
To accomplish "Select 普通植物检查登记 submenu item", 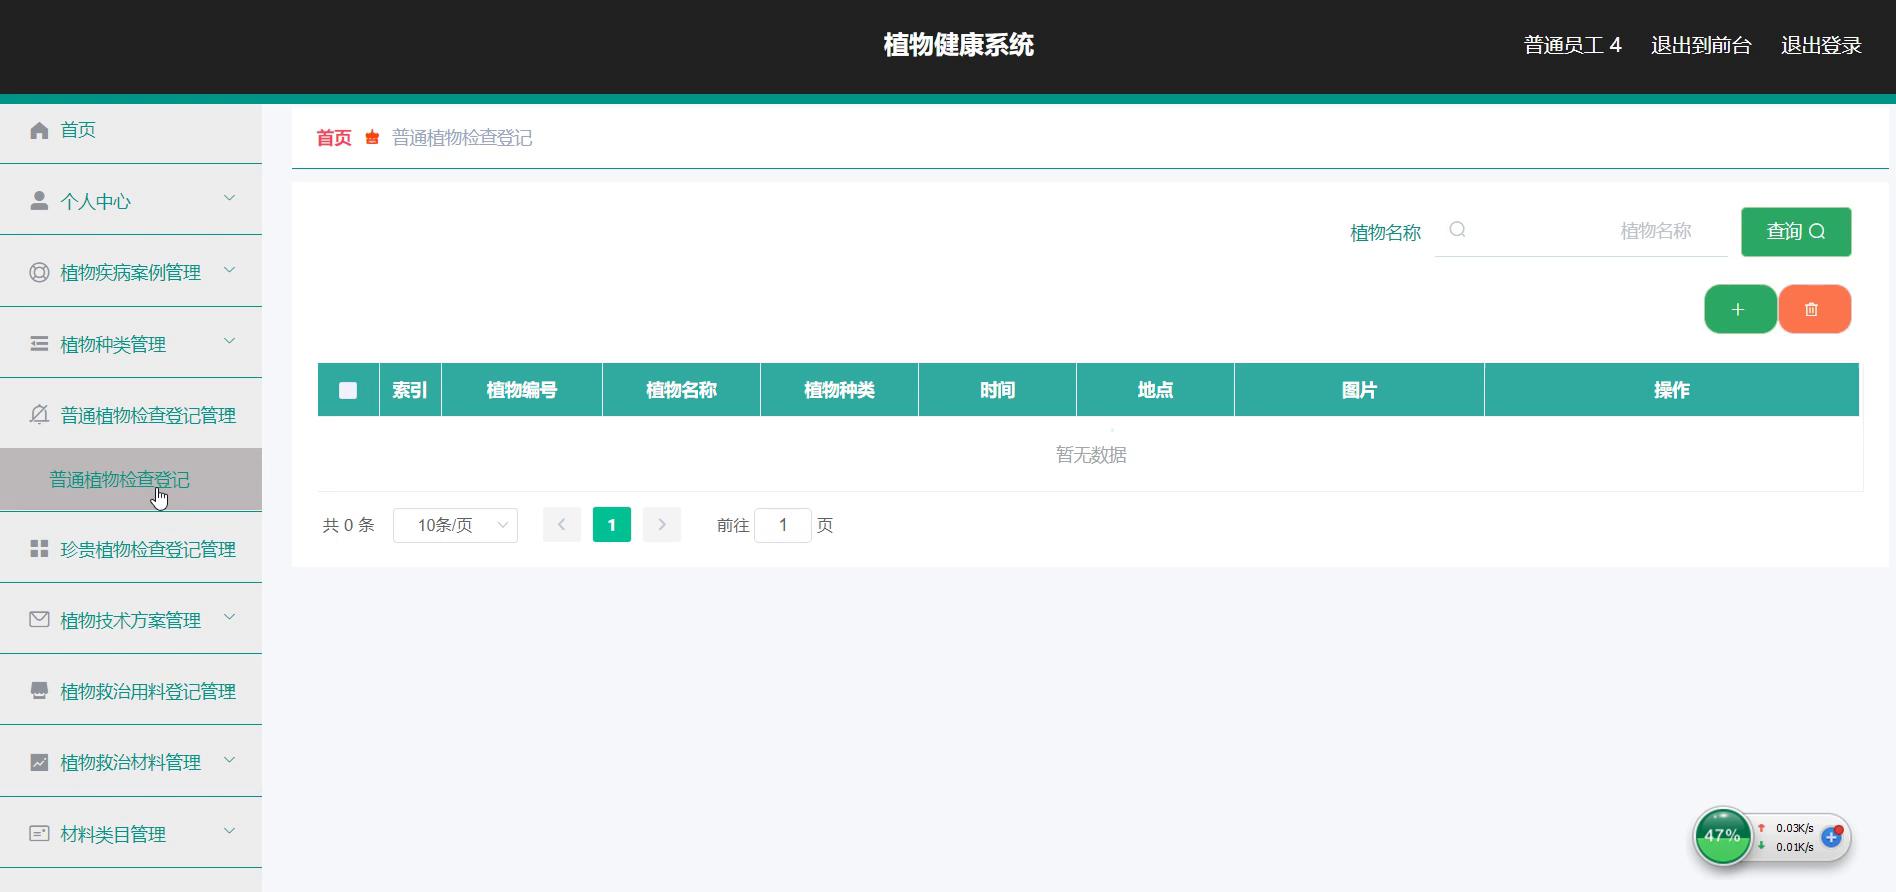I will pyautogui.click(x=119, y=480).
